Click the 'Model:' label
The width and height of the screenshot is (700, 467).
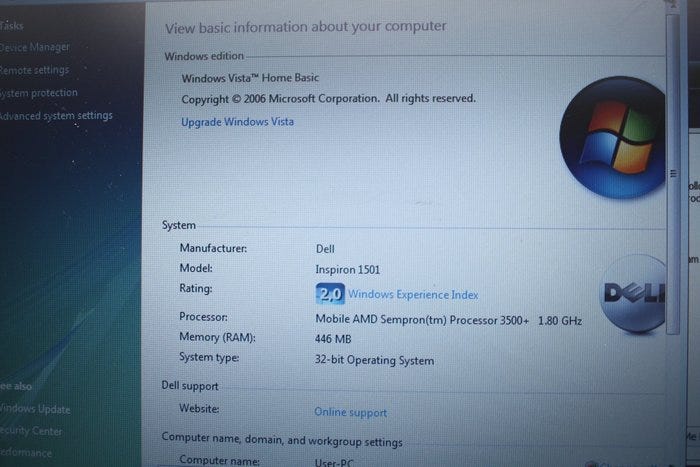click(196, 268)
